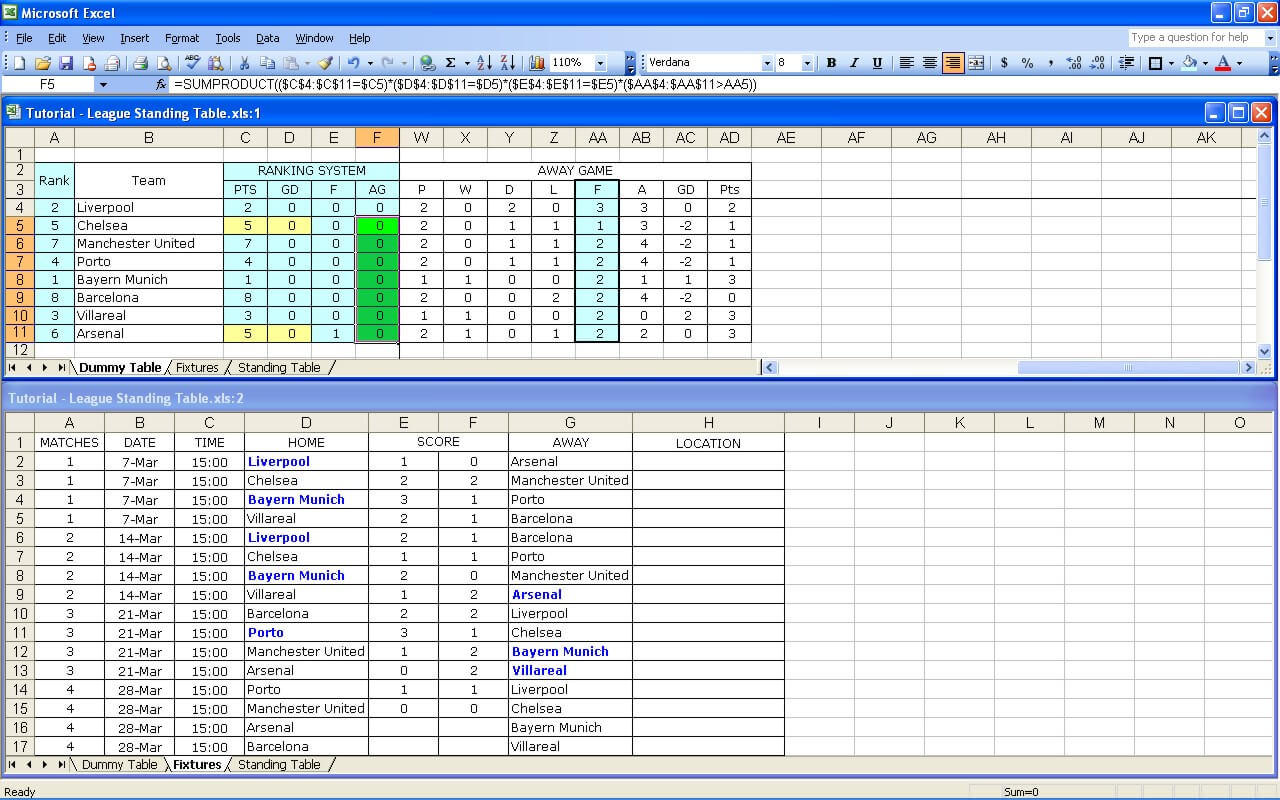Toggle Center alignment

click(930, 63)
